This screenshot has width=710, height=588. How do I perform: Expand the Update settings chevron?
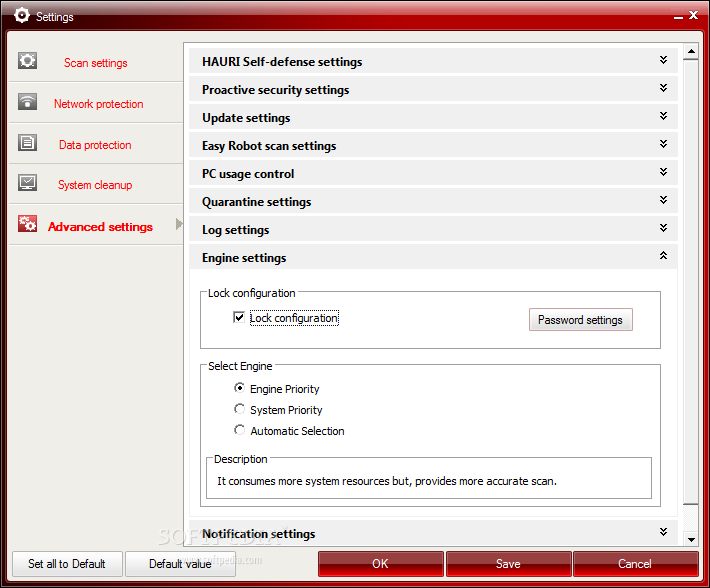(x=663, y=116)
